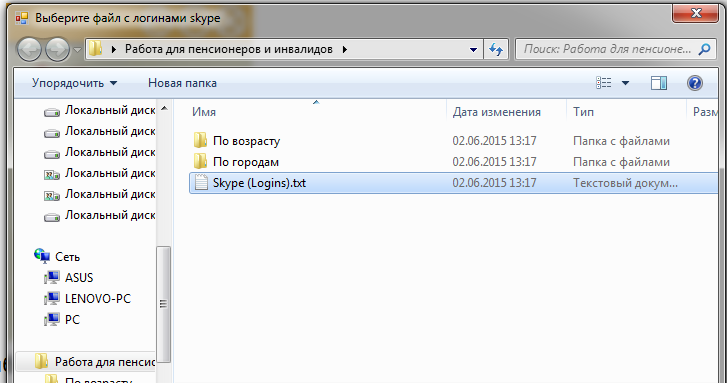727x383 pixels.
Task: Select 'Работа для пенсио...' folder in sidebar
Action: (x=86, y=361)
